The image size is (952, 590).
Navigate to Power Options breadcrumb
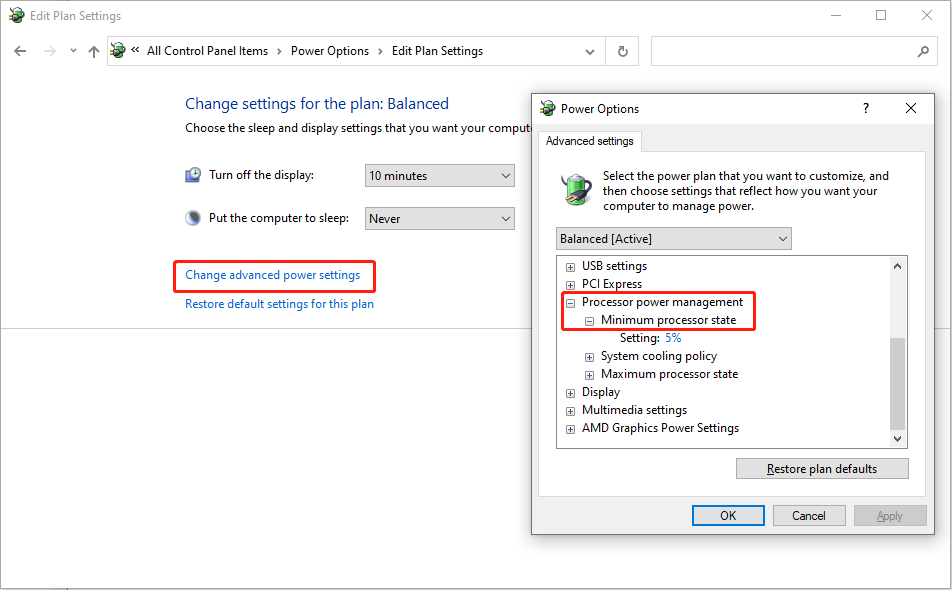pos(330,51)
